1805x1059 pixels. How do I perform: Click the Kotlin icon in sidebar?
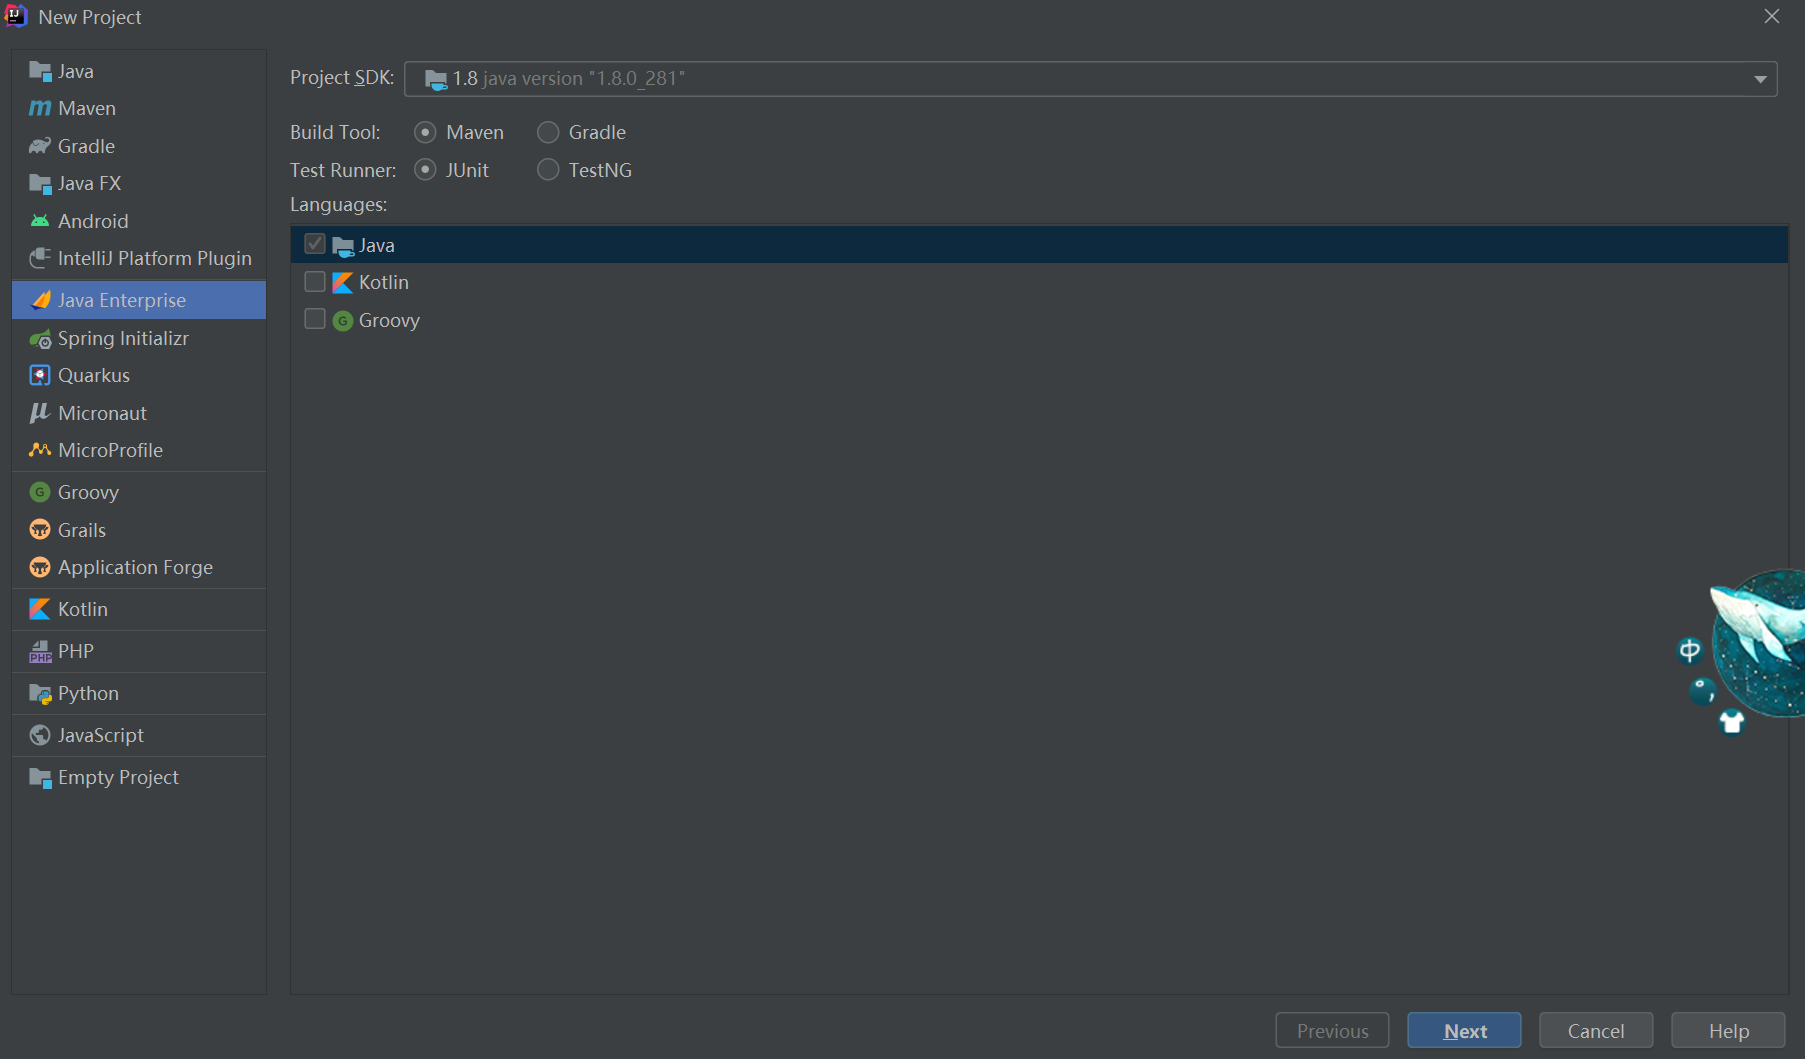coord(40,609)
